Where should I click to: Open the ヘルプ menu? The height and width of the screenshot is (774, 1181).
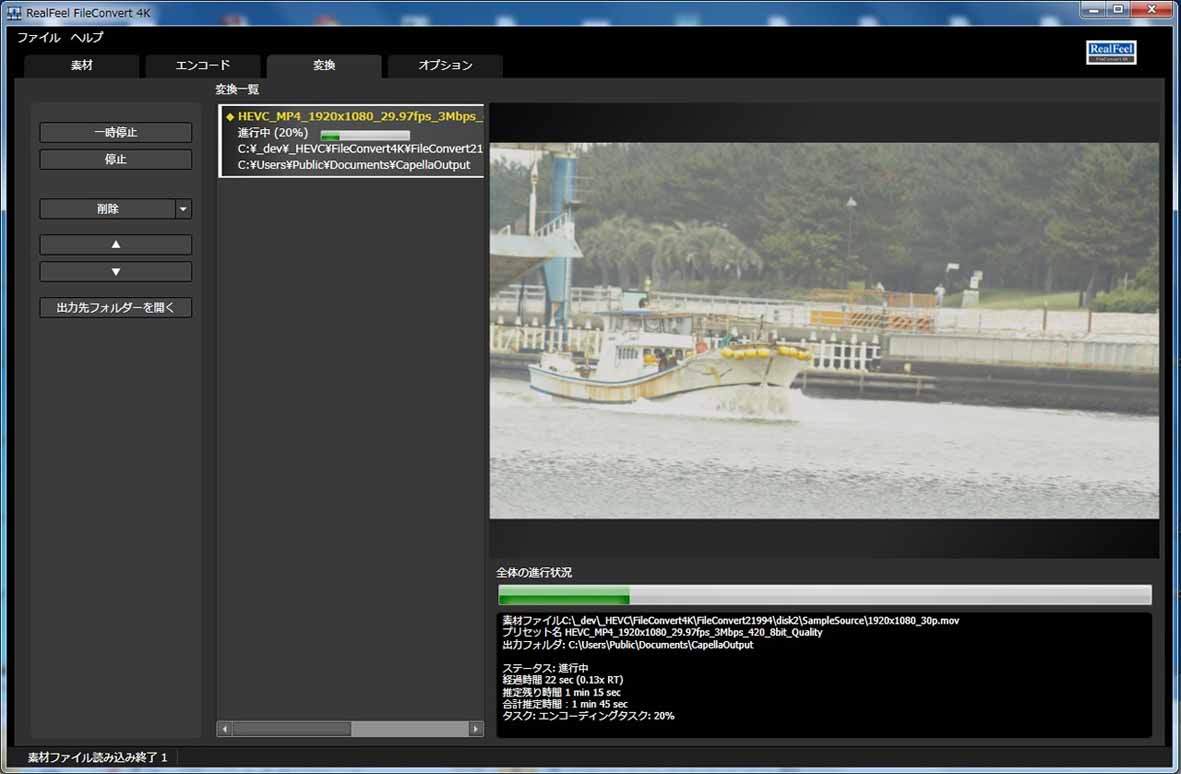pos(87,37)
